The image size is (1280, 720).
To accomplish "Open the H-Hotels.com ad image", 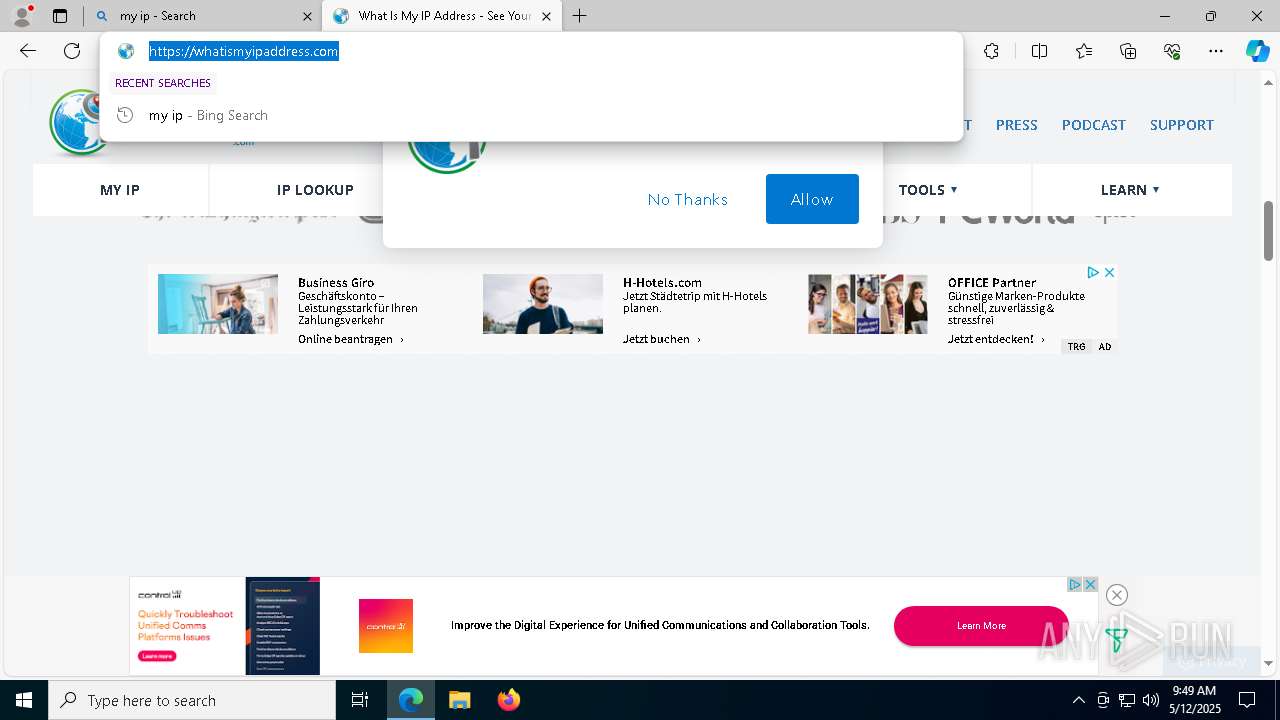I will coord(543,304).
